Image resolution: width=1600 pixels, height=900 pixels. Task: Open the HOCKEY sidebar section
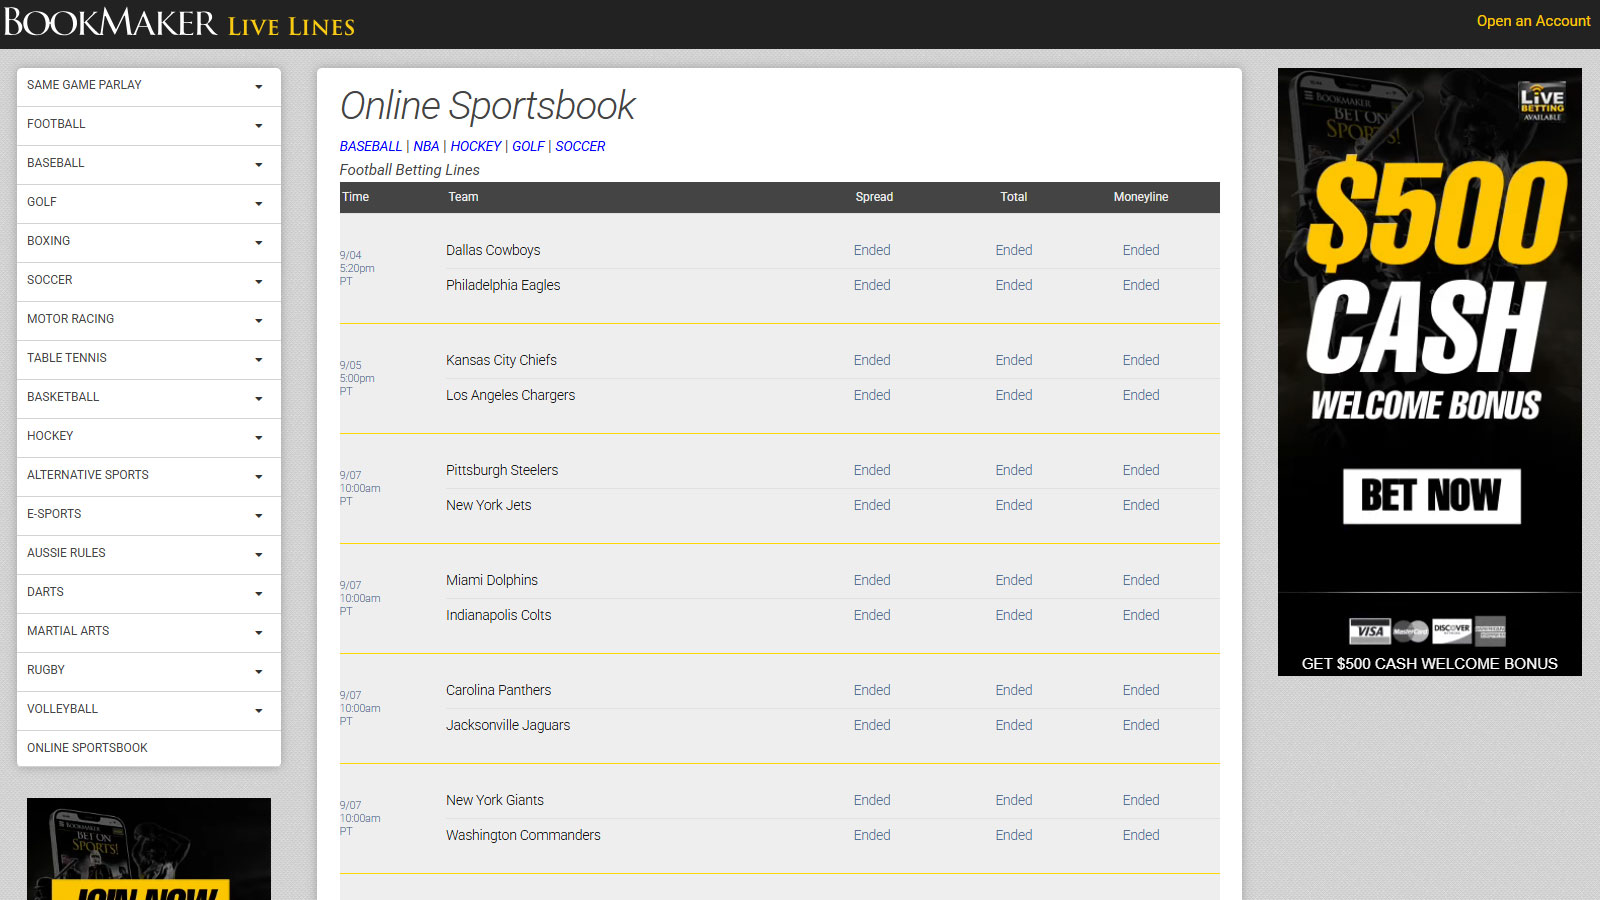pos(148,436)
